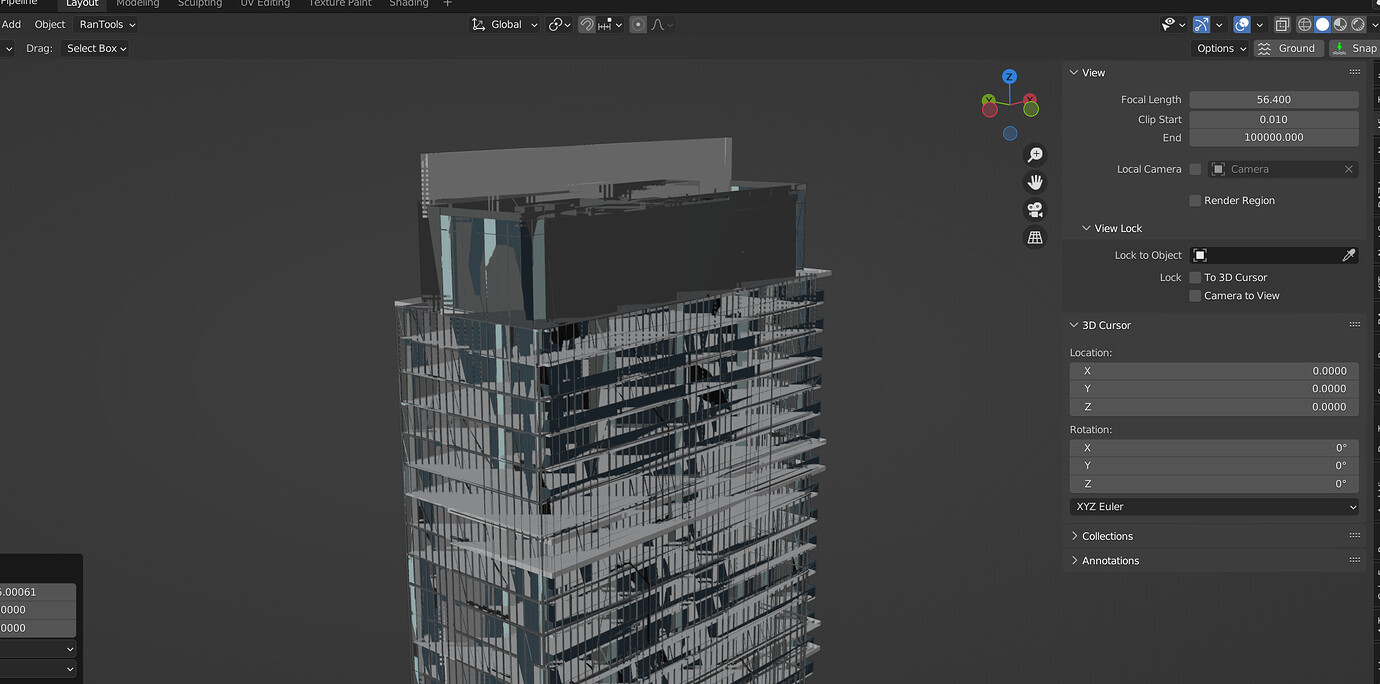Switch to Modeling workspace tab

tap(137, 4)
